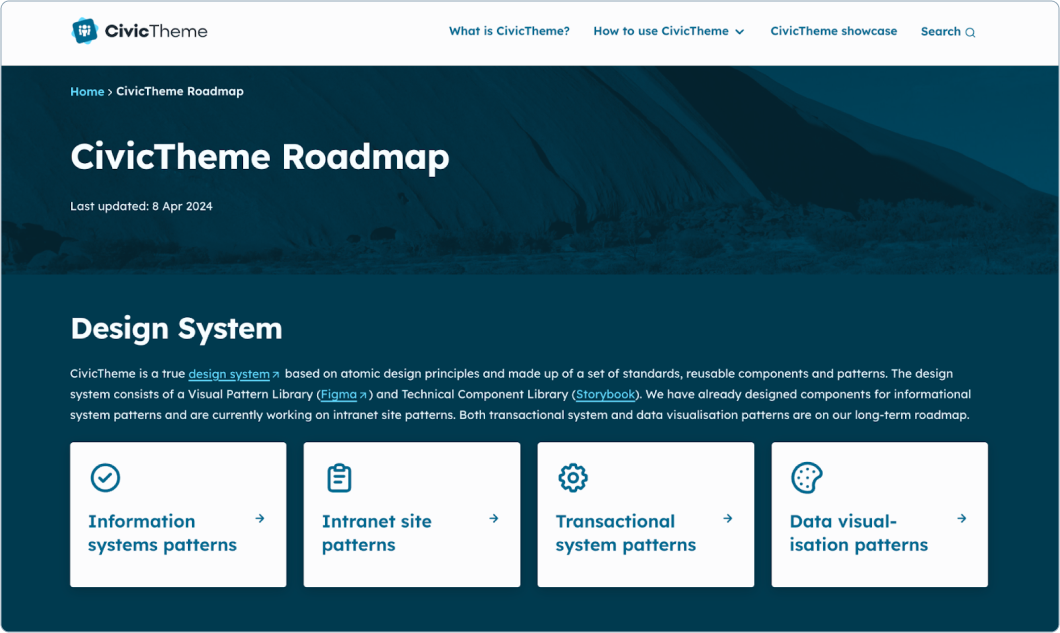Screen dimensions: 1060x633
Task: Click the arrow on Intranet site patterns card
Action: click(494, 518)
